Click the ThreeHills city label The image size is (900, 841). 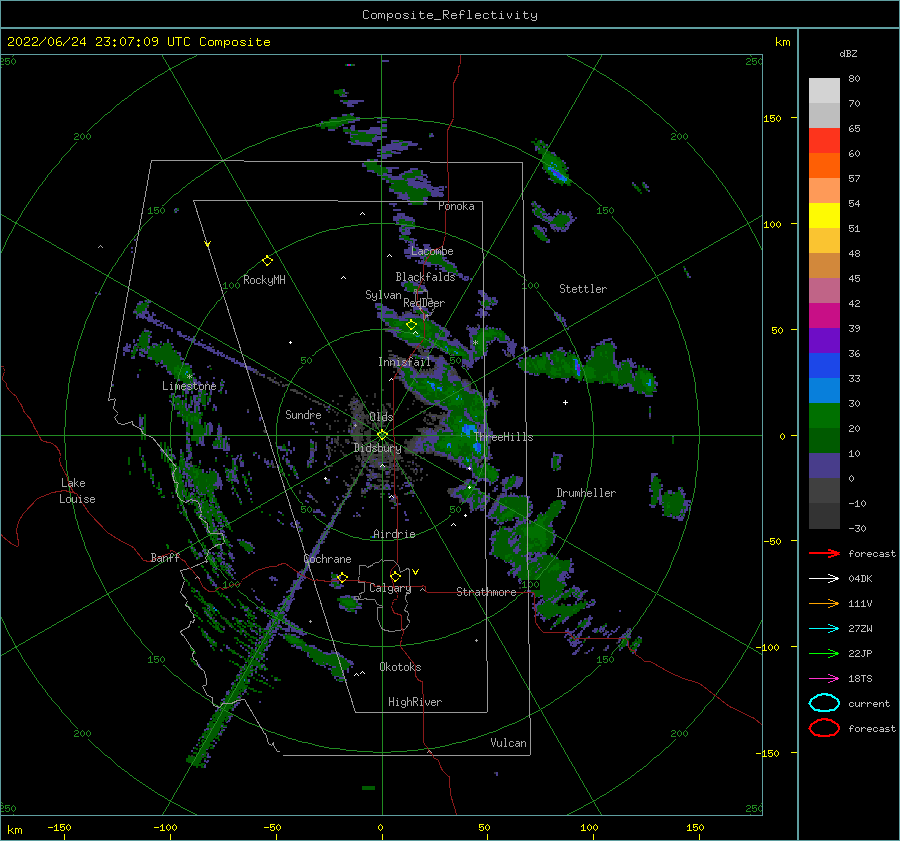point(503,437)
